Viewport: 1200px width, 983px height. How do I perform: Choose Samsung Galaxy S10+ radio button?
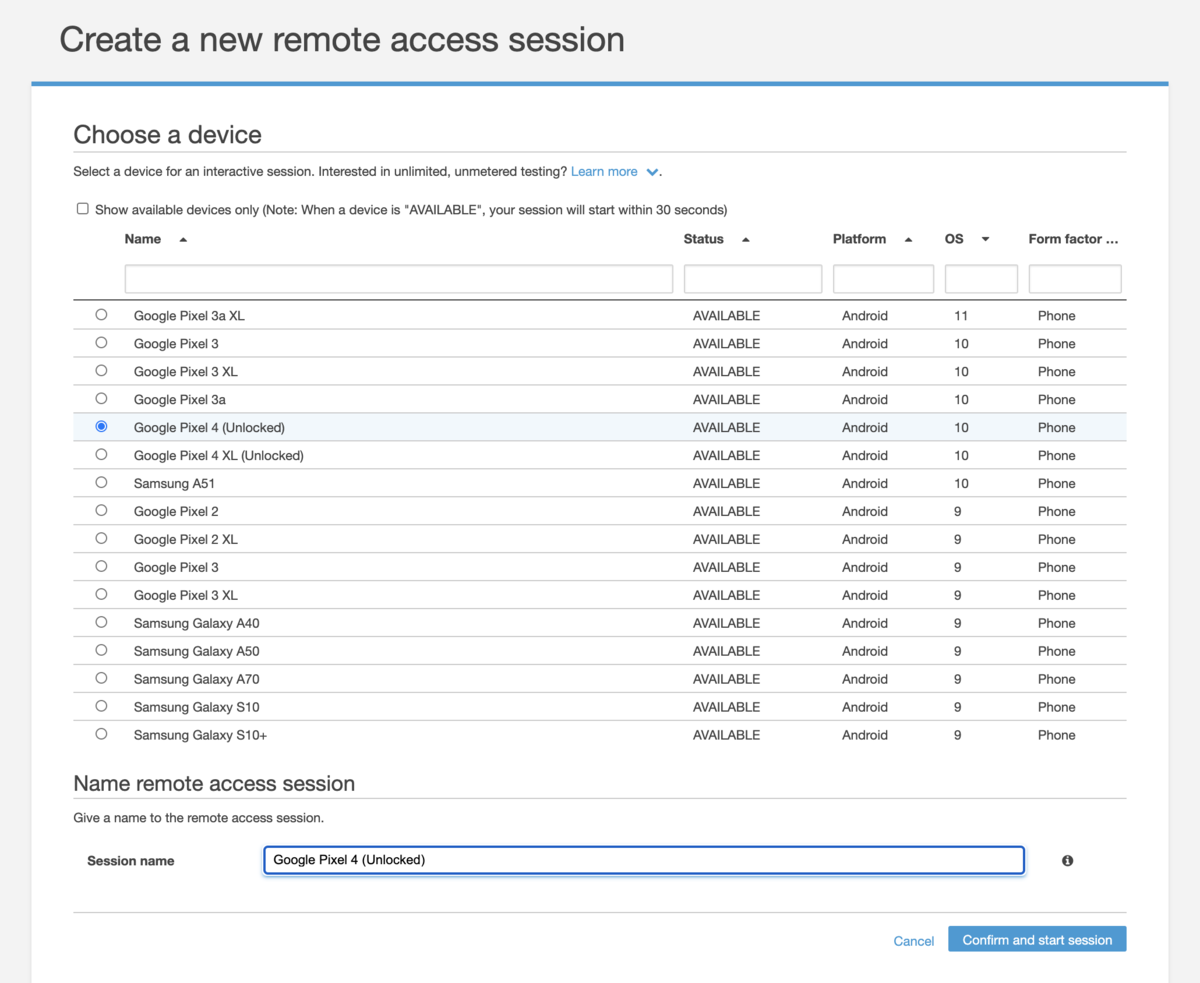(101, 735)
